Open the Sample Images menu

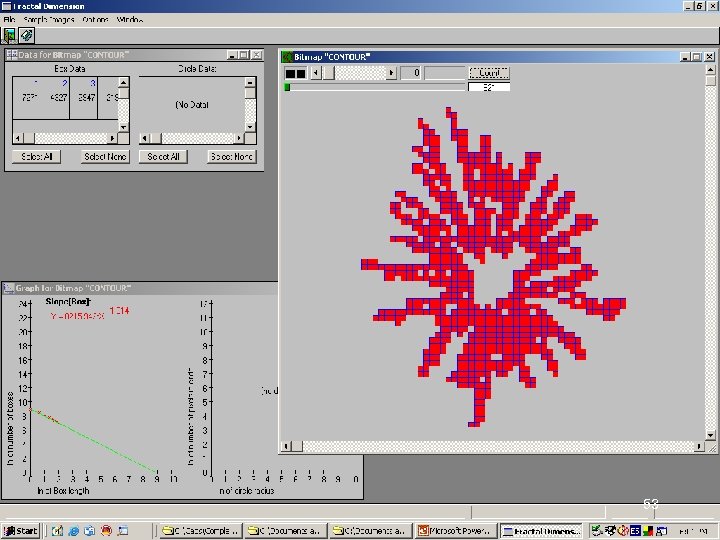click(x=49, y=20)
